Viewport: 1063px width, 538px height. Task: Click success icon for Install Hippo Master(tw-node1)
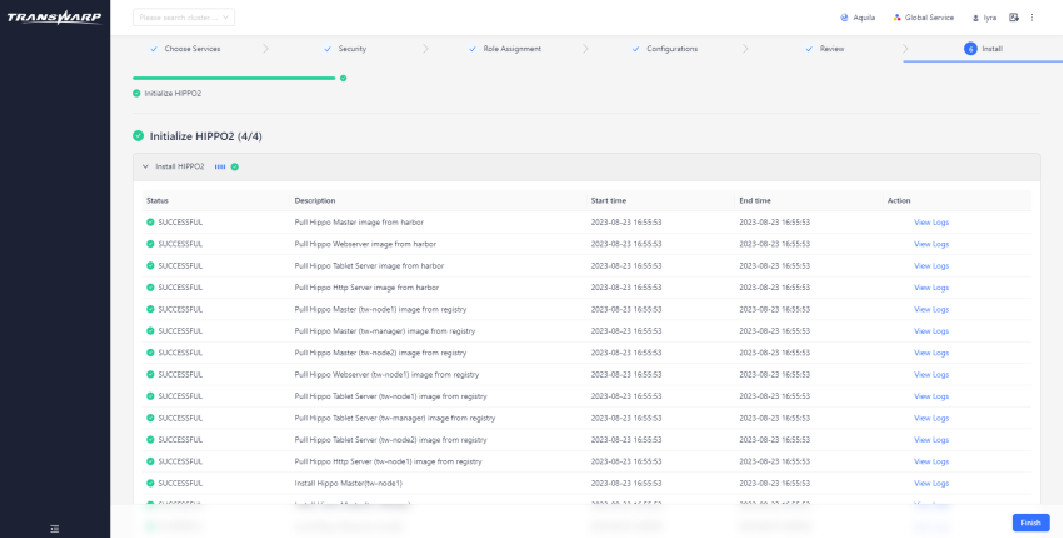(150, 483)
